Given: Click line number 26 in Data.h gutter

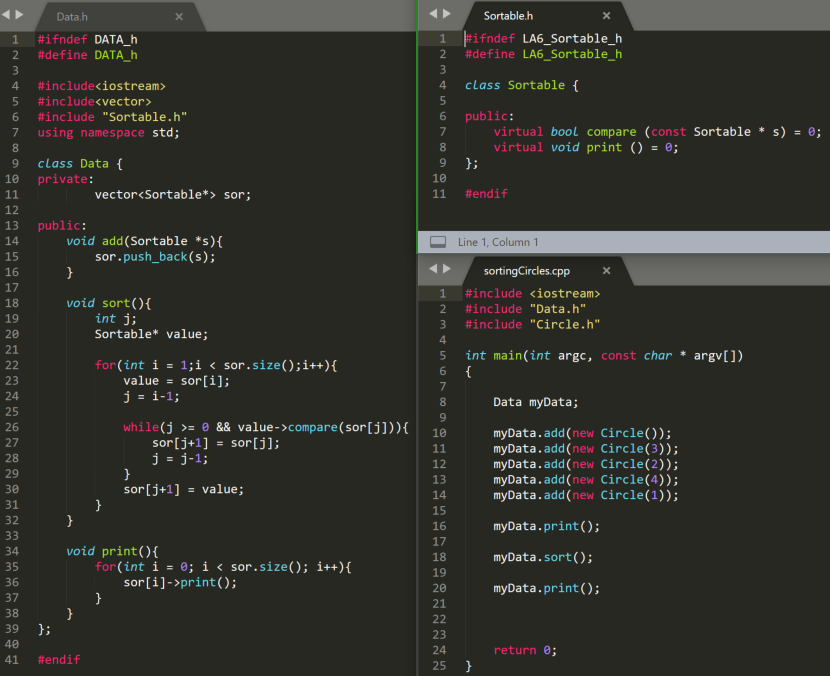Looking at the screenshot, I should (12, 426).
